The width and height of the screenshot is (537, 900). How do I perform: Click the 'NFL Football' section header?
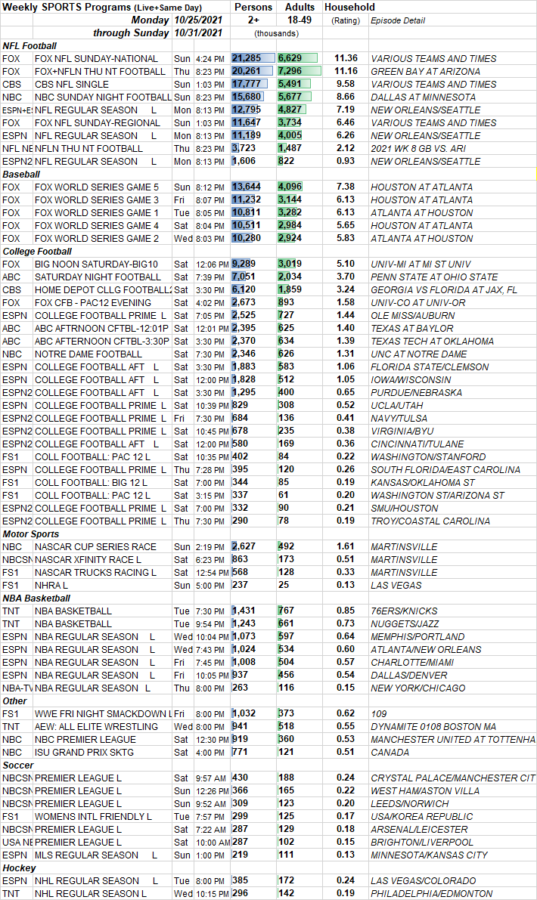pos(30,46)
